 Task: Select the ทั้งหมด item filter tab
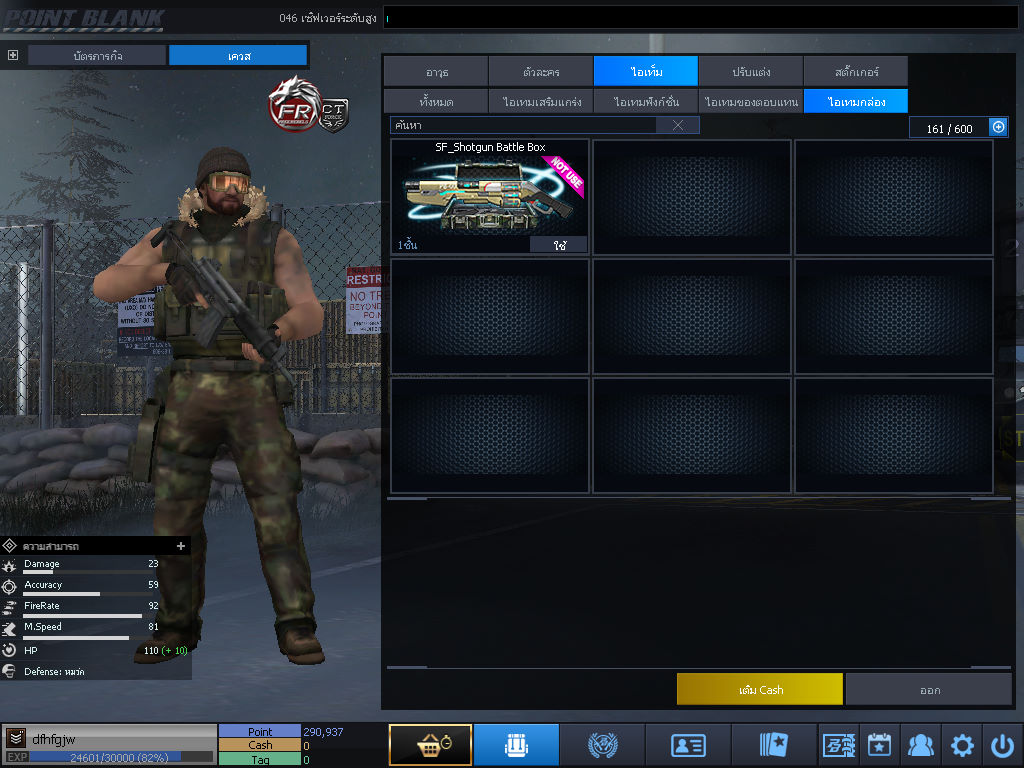click(x=436, y=101)
